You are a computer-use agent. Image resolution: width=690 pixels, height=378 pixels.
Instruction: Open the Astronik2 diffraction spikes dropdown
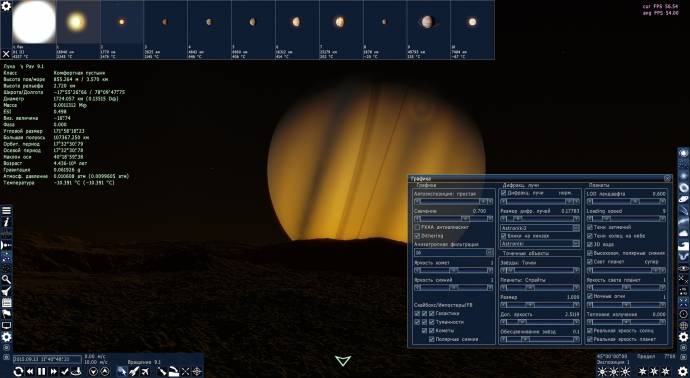[x=540, y=228]
